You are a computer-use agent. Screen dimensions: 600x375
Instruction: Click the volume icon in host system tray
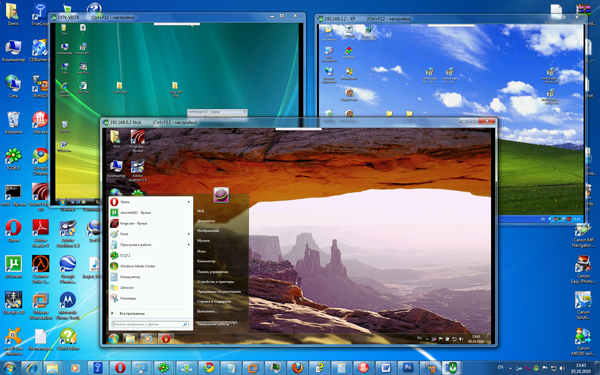561,368
